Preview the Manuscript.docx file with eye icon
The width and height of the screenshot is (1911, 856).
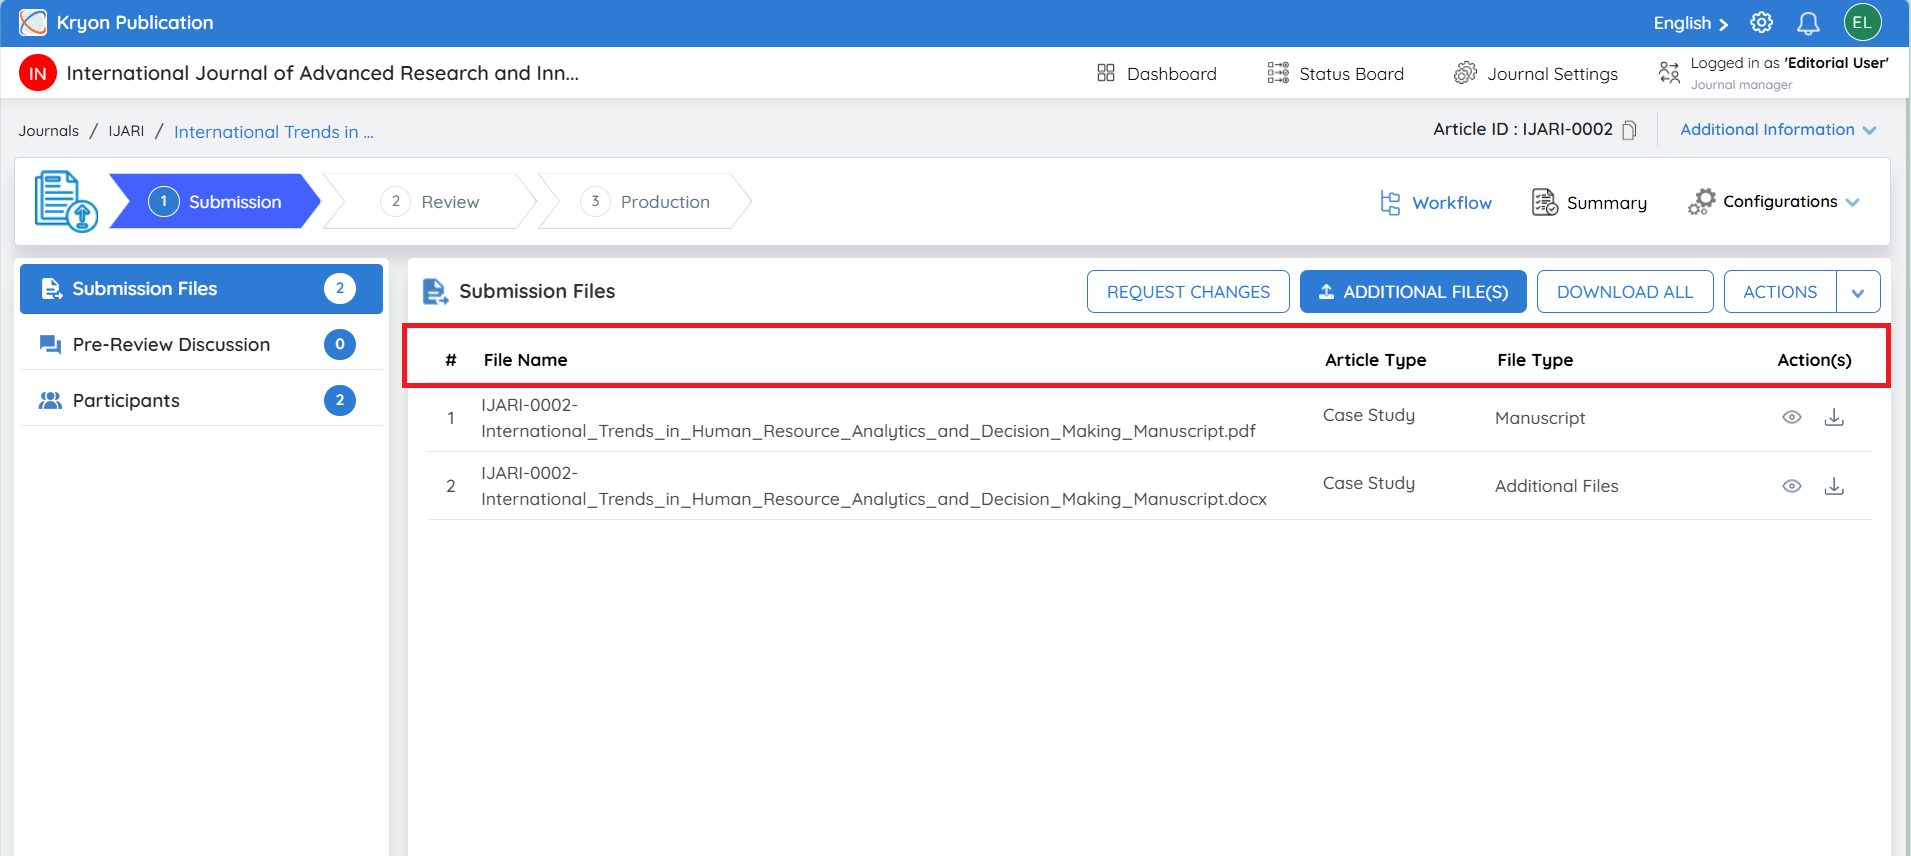[1792, 486]
